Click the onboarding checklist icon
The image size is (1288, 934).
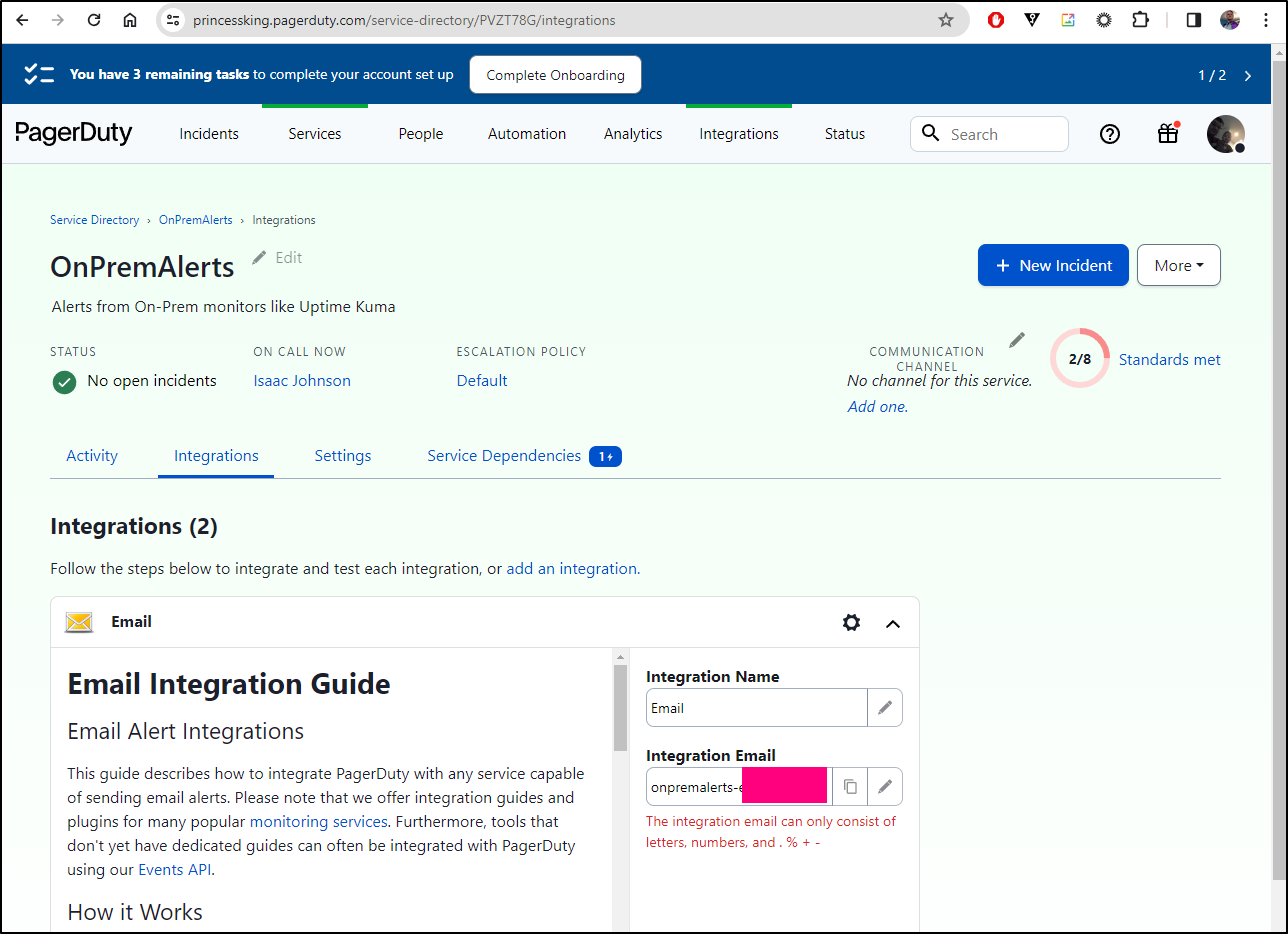(x=39, y=74)
